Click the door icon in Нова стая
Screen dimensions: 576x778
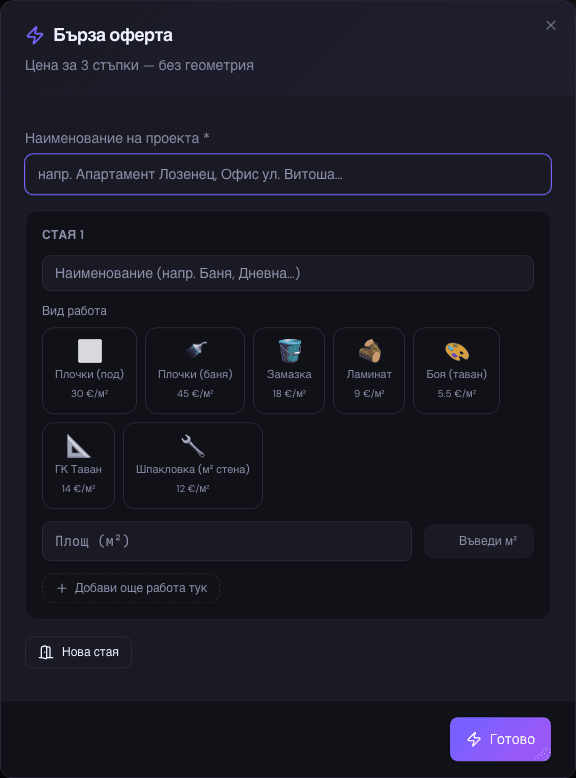[x=46, y=652]
